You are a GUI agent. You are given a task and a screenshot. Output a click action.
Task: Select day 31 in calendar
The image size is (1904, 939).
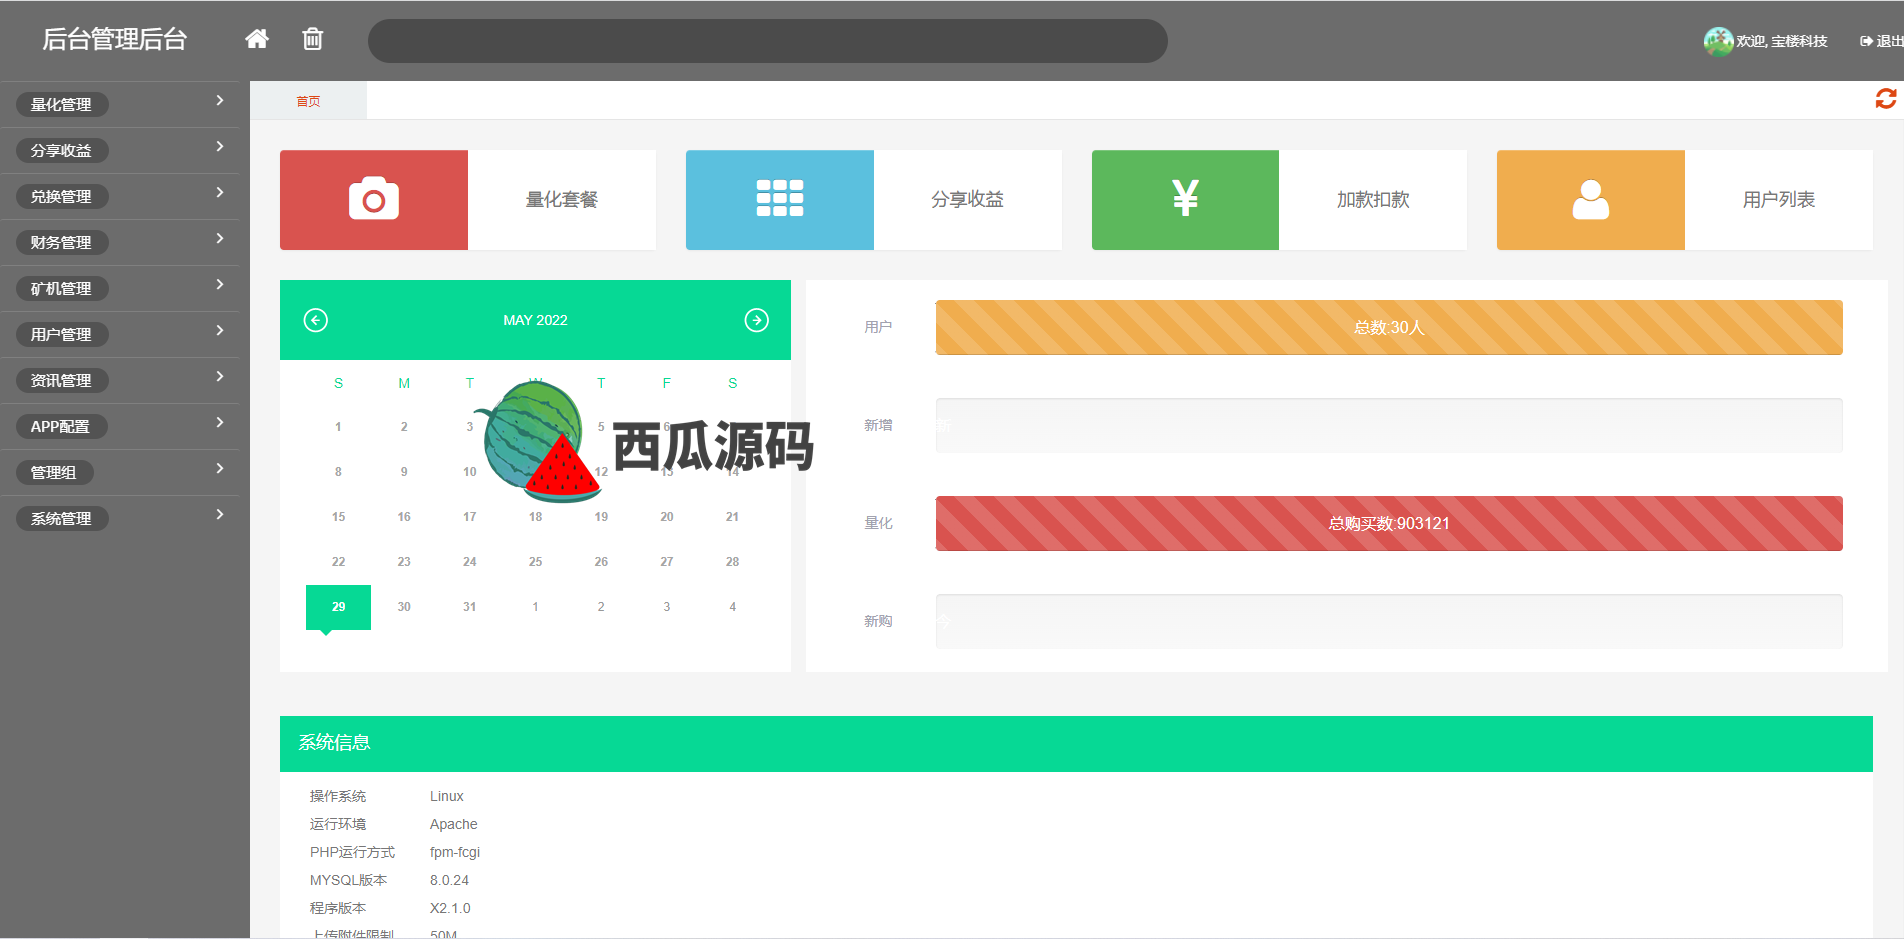point(470,607)
